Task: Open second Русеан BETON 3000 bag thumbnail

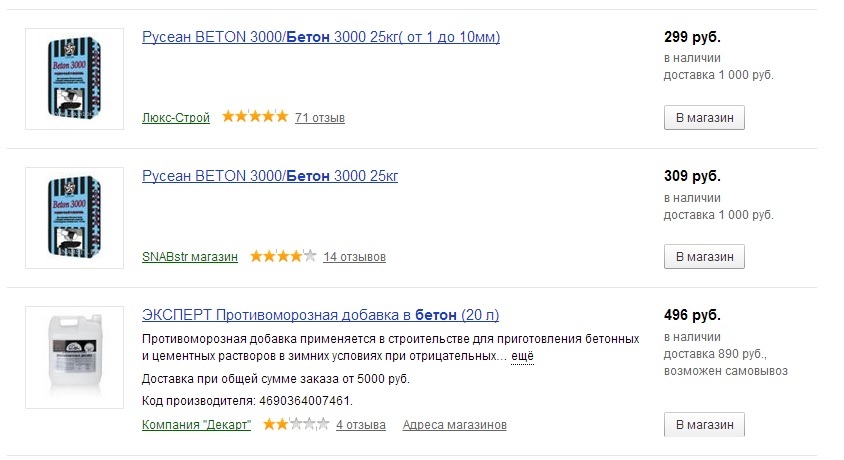Action: pos(74,218)
